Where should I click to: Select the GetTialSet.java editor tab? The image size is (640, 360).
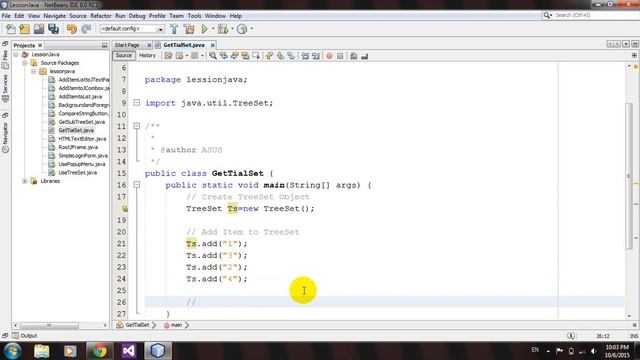point(184,45)
